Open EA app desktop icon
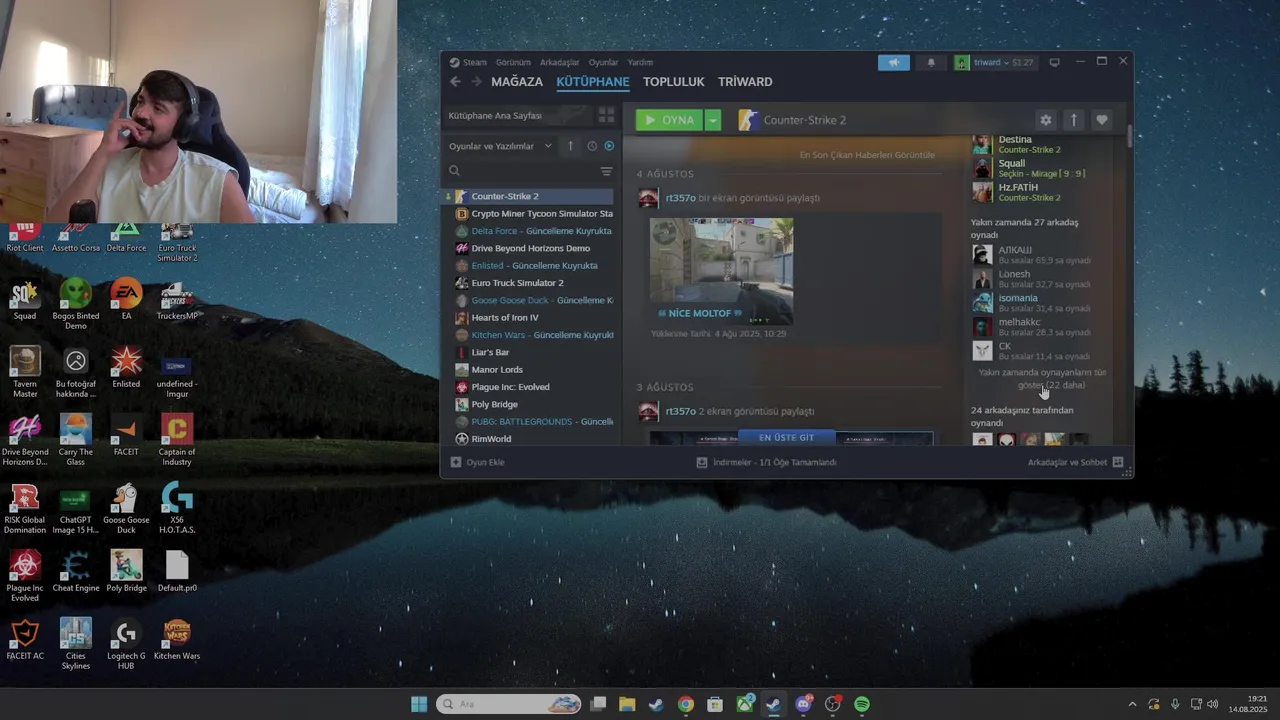 tap(126, 299)
